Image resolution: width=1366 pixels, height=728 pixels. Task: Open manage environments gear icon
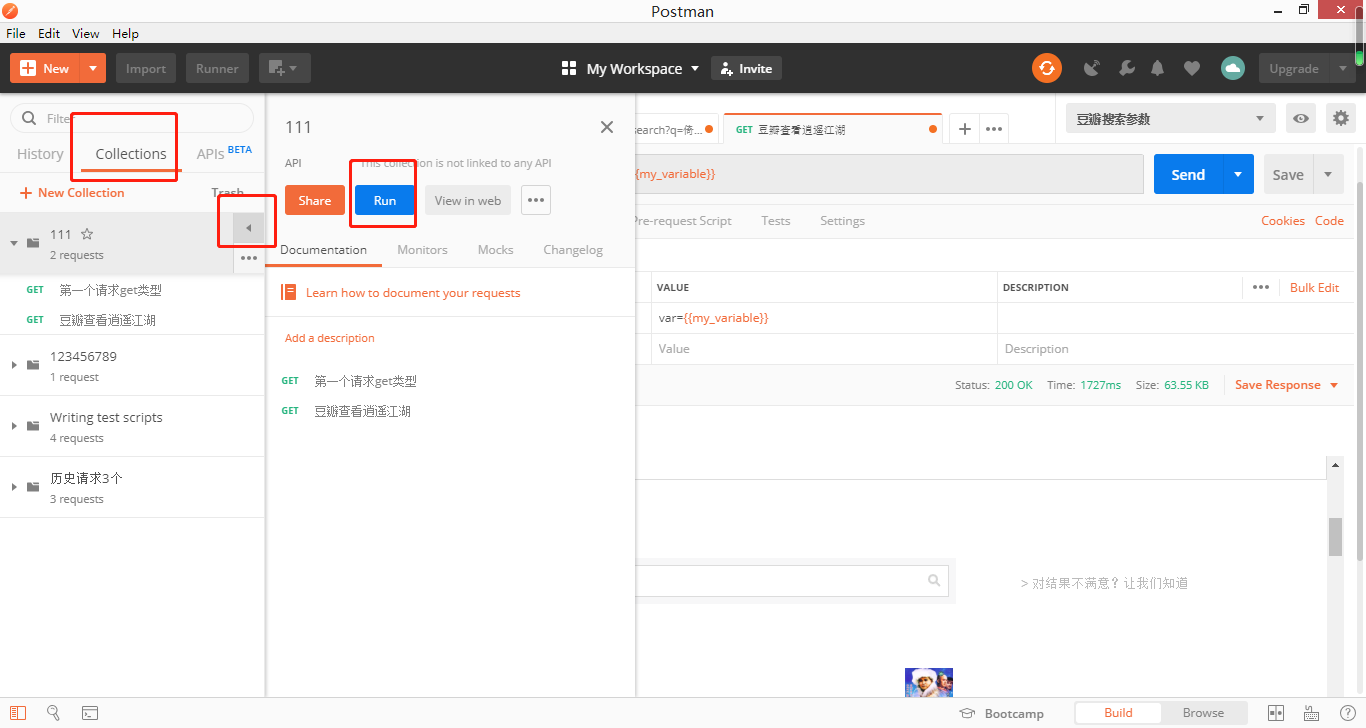pyautogui.click(x=1341, y=118)
